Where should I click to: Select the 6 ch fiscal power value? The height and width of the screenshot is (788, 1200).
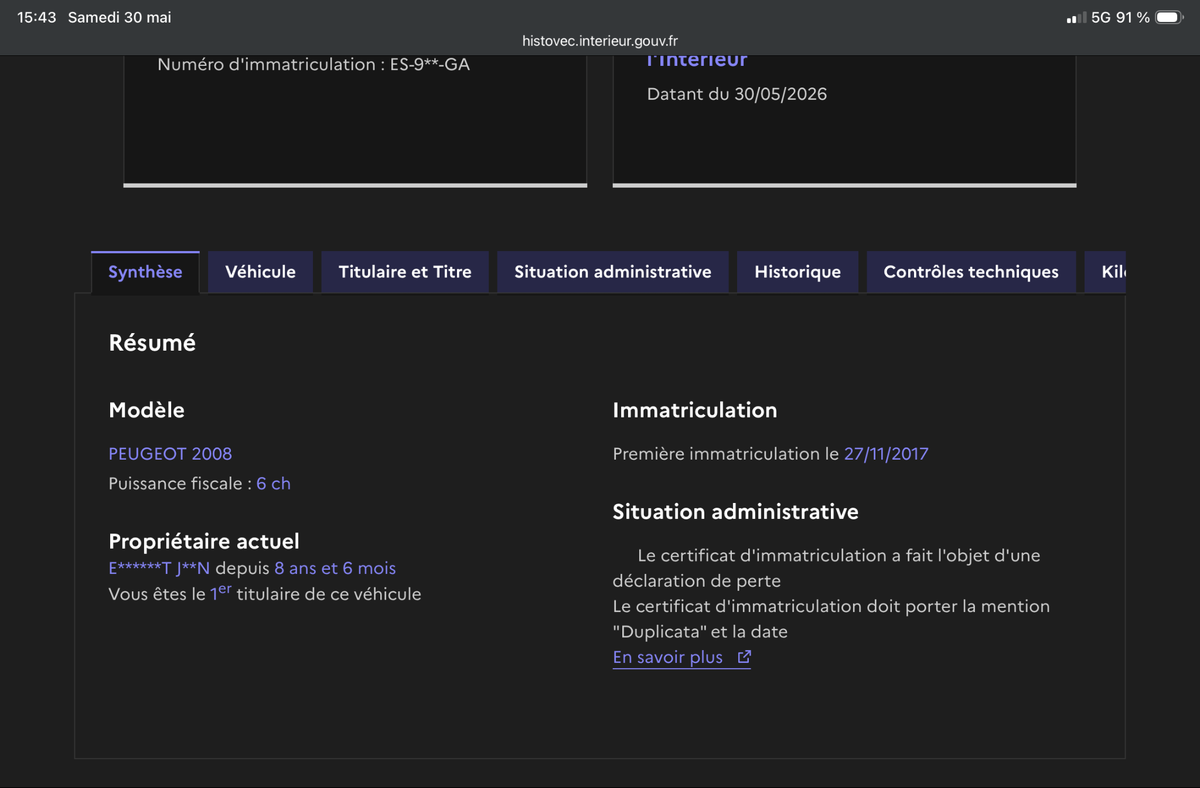coord(273,483)
